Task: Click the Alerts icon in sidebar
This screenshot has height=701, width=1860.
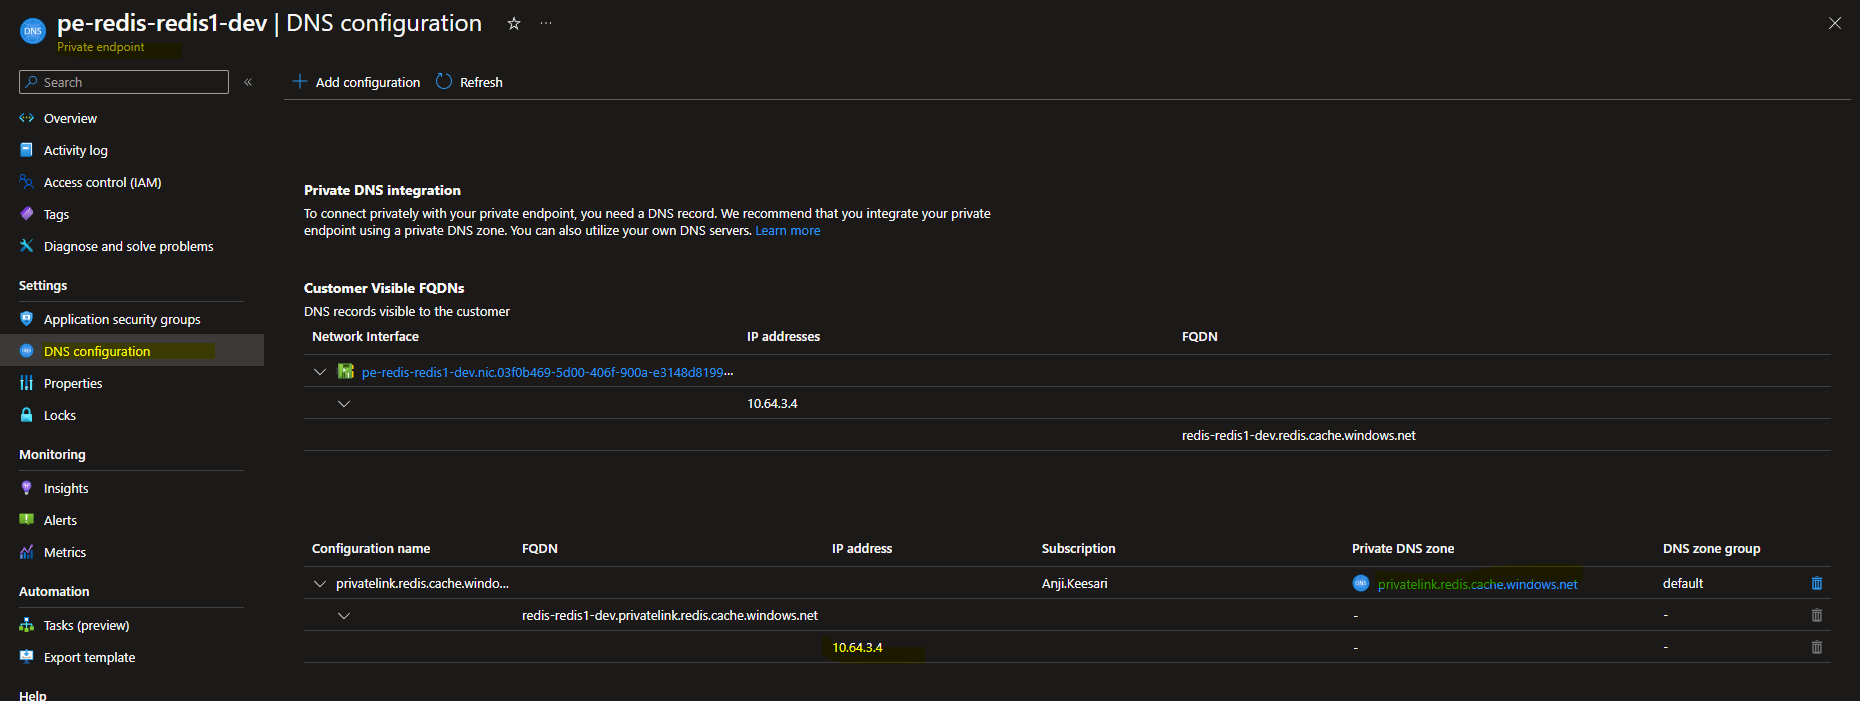Action: pyautogui.click(x=27, y=520)
